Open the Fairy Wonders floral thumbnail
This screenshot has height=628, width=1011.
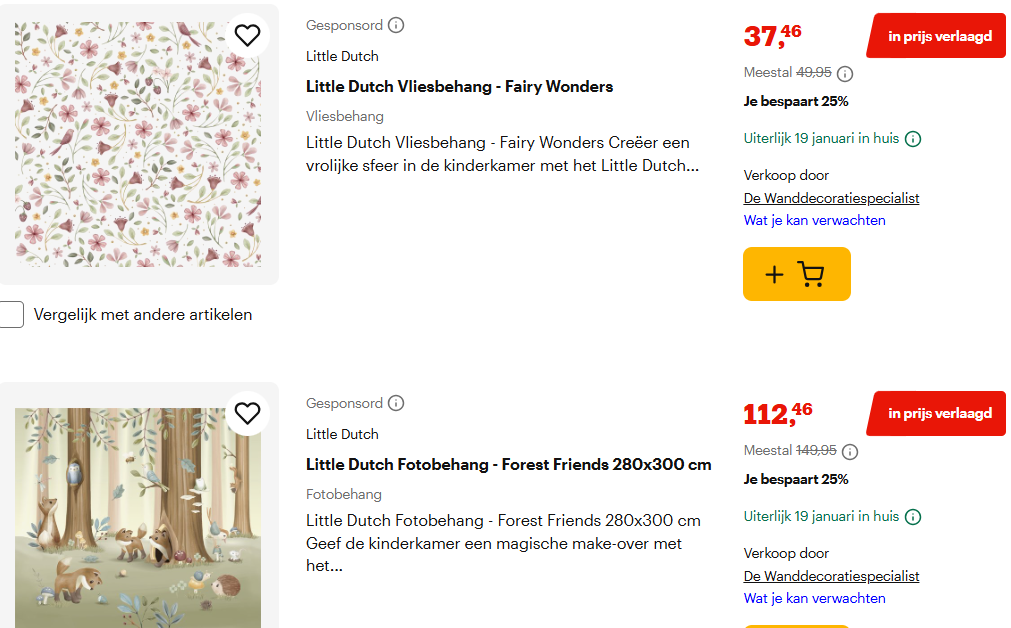click(x=138, y=145)
